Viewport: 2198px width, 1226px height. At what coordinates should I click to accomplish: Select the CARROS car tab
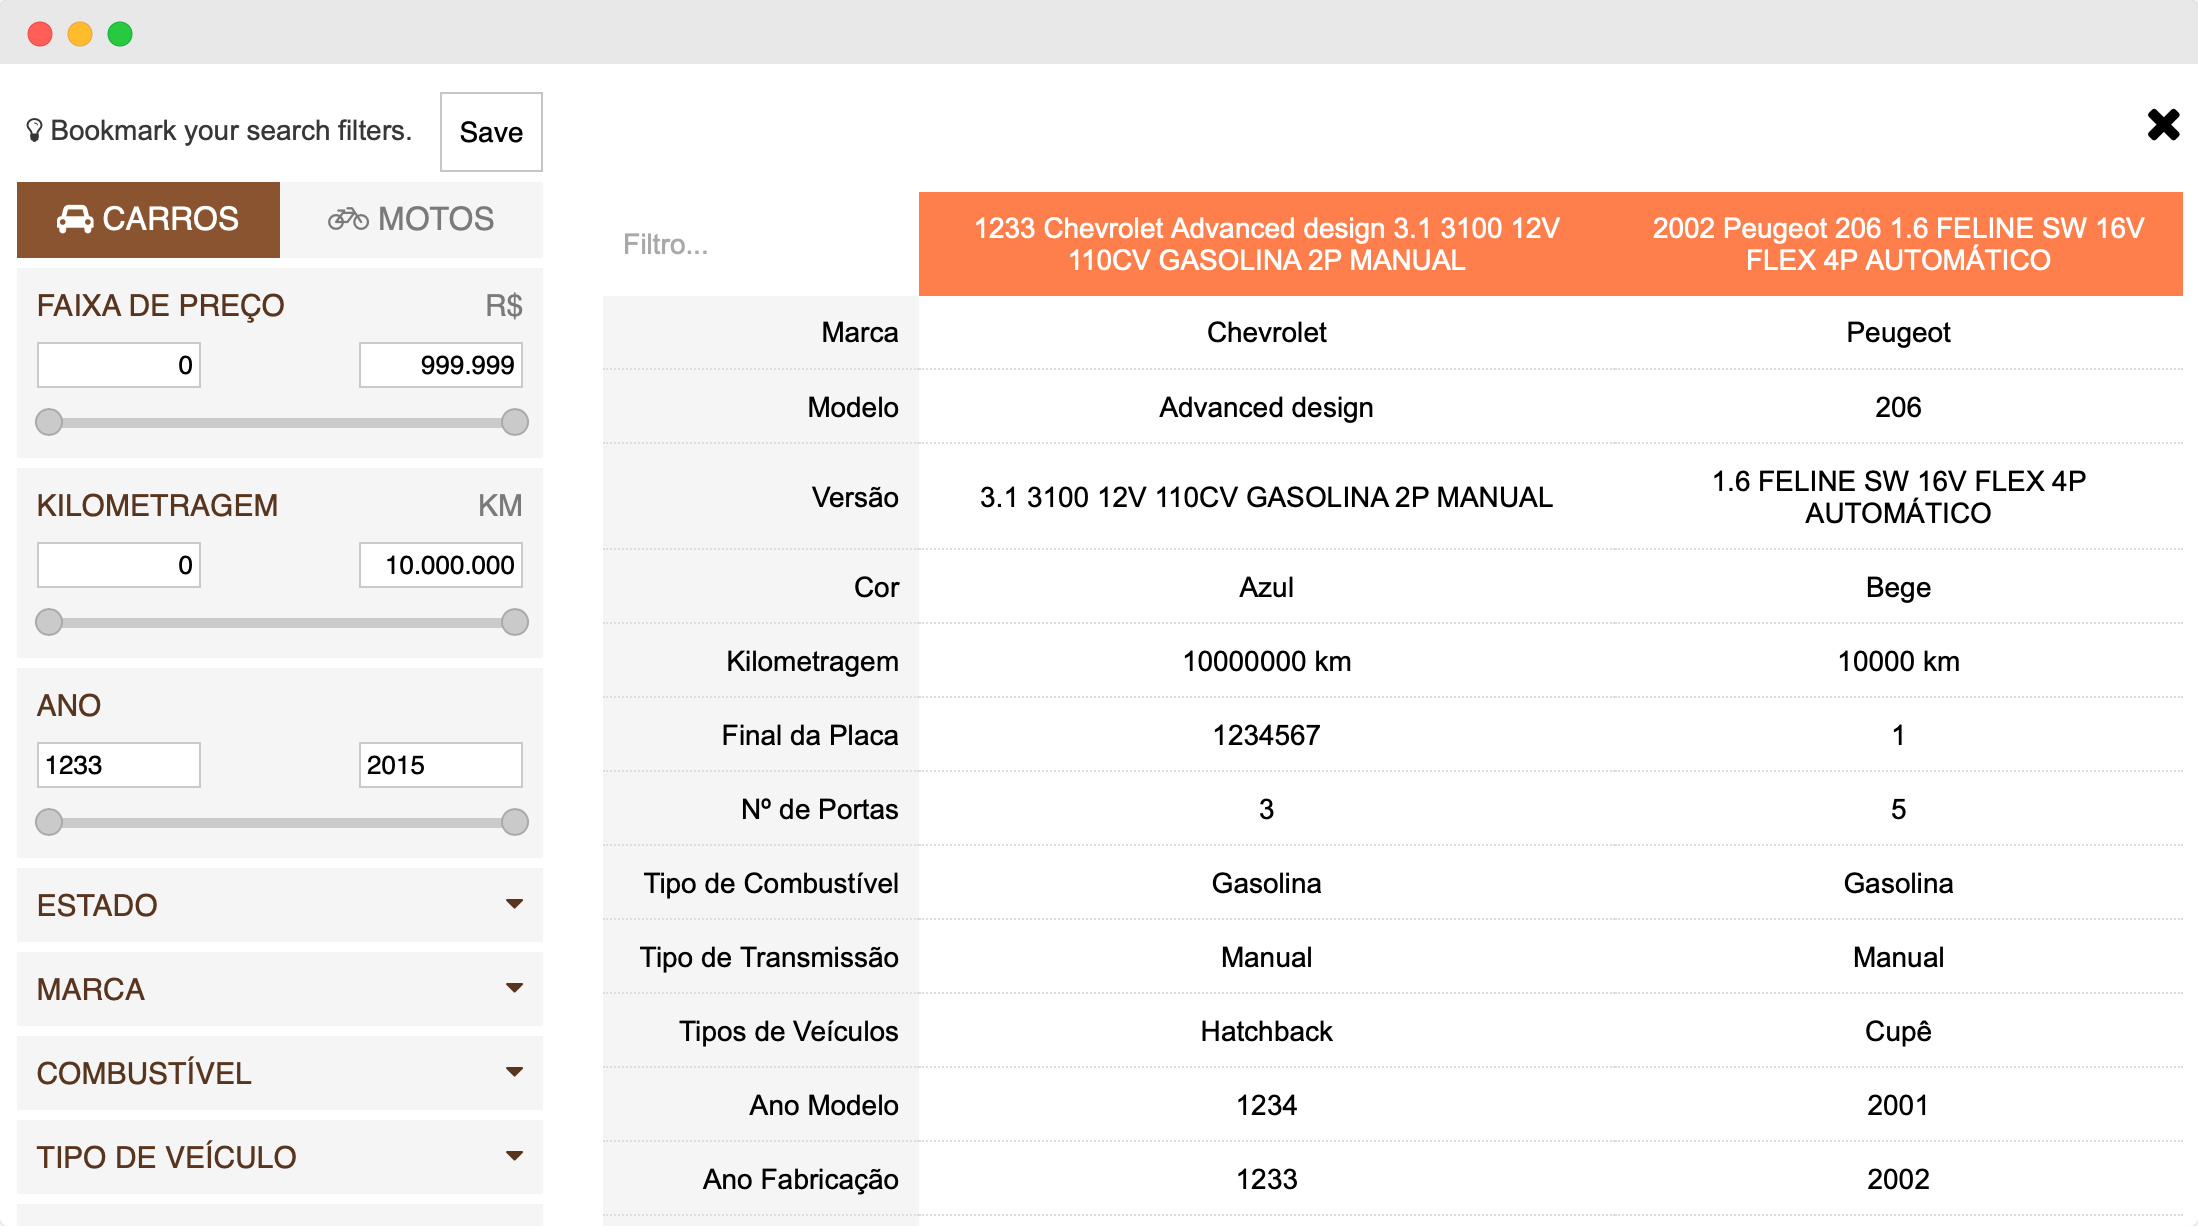click(148, 219)
